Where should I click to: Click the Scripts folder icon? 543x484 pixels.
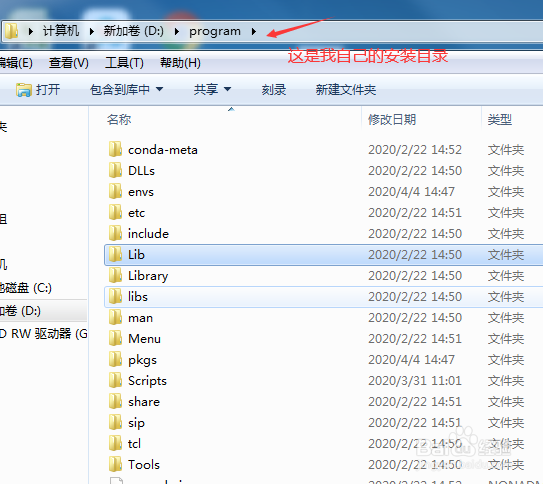click(x=115, y=380)
